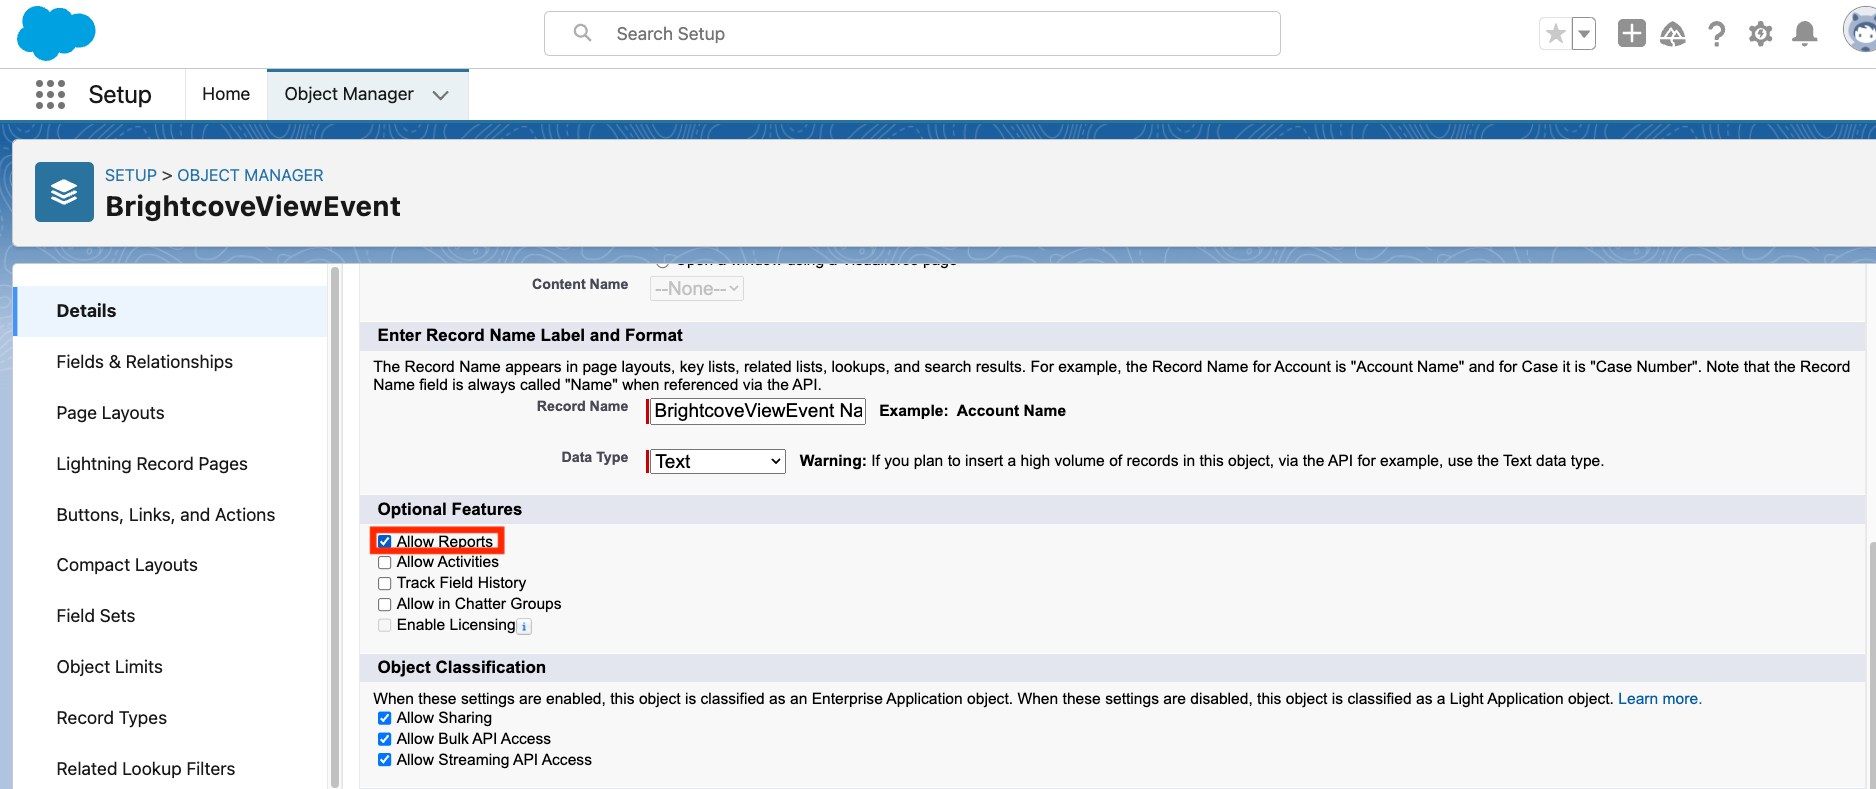Uncheck Allow Streaming API Access checkbox
Image resolution: width=1876 pixels, height=789 pixels.
pyautogui.click(x=384, y=760)
